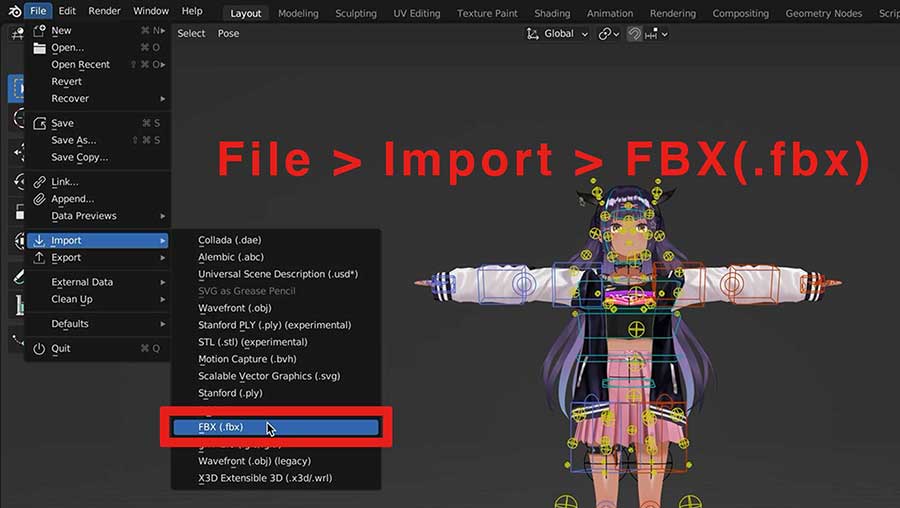900x508 pixels.
Task: Click the Blender logo icon
Action: (14, 11)
